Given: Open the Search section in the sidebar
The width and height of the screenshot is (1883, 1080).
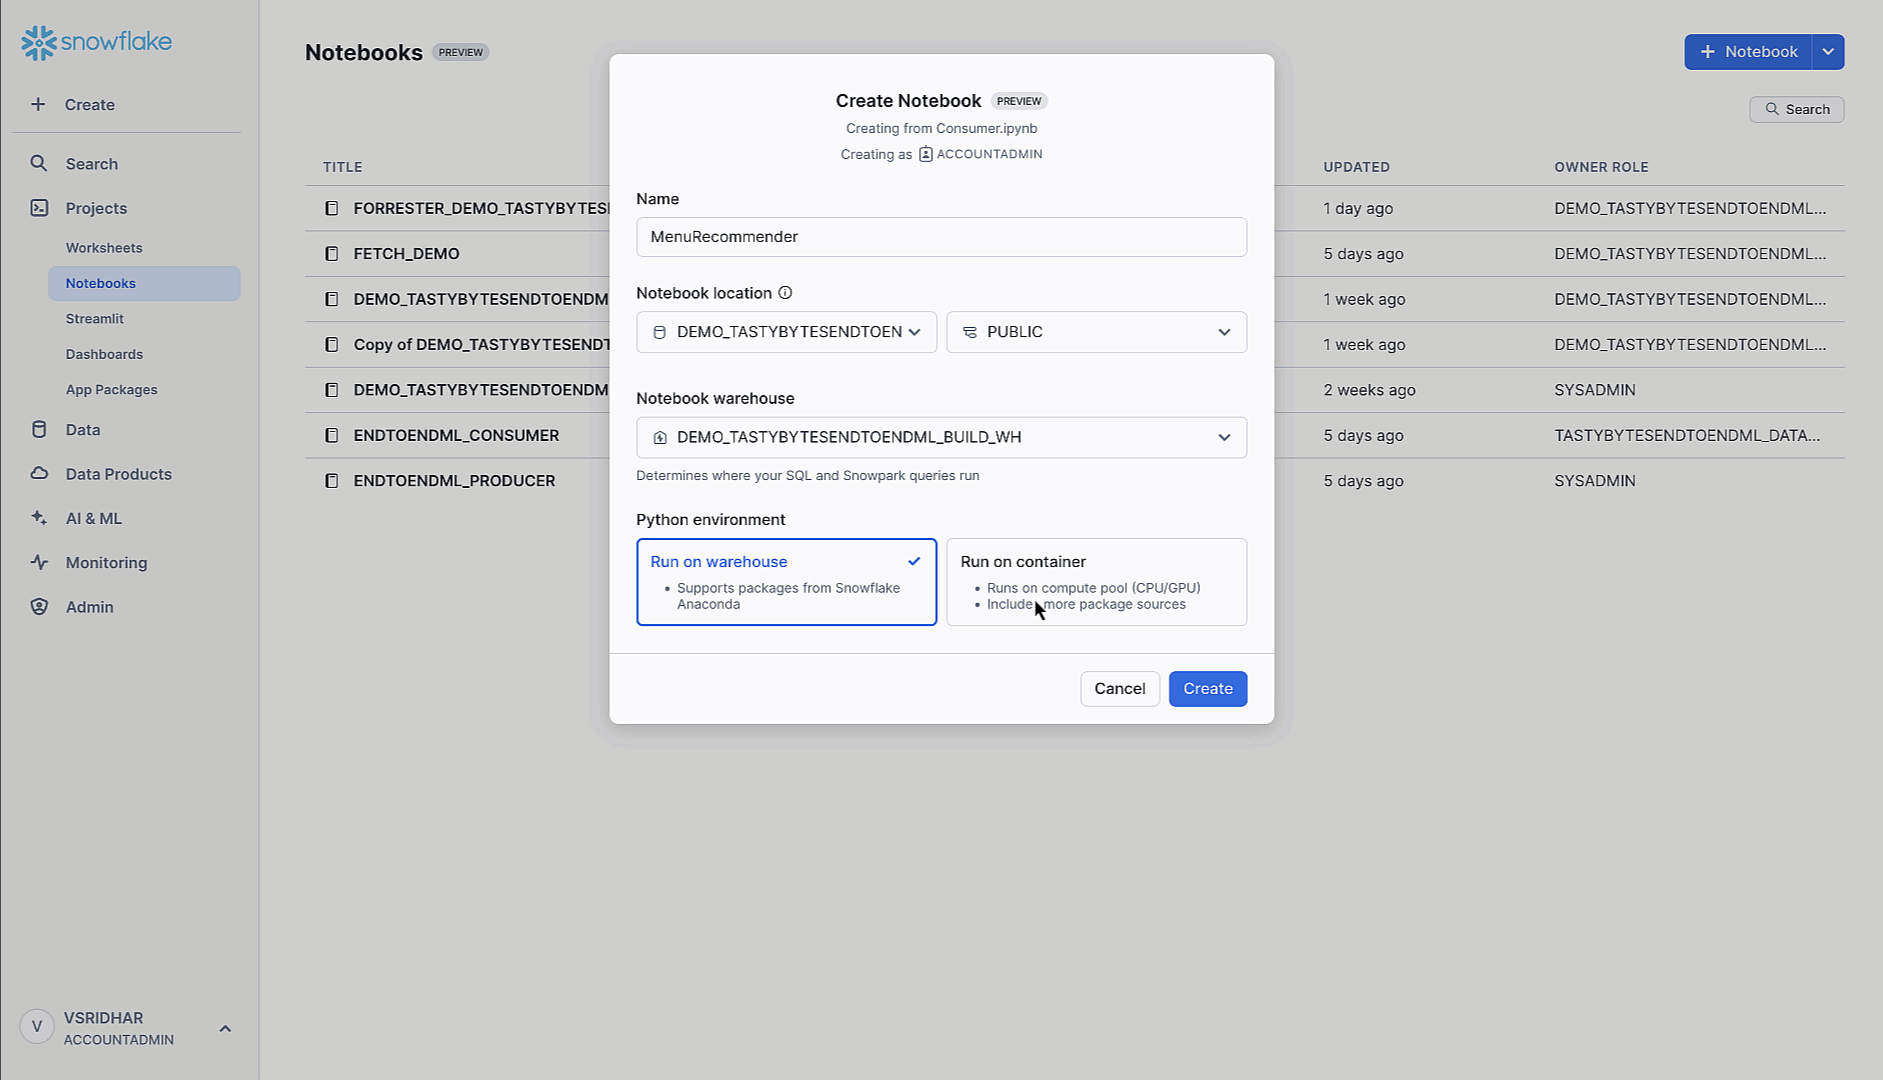Looking at the screenshot, I should coord(91,163).
